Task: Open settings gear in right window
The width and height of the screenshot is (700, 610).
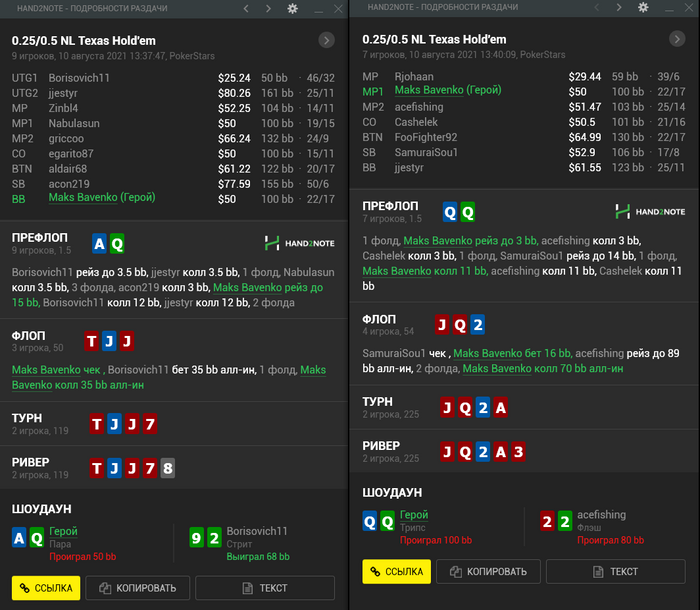Action: pos(643,7)
